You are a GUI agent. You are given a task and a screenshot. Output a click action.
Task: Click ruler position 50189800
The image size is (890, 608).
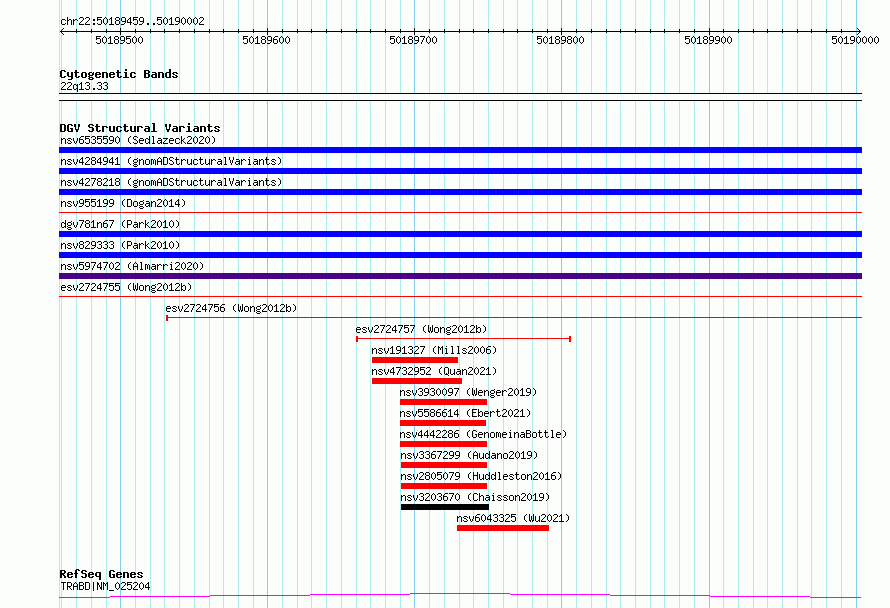560,40
